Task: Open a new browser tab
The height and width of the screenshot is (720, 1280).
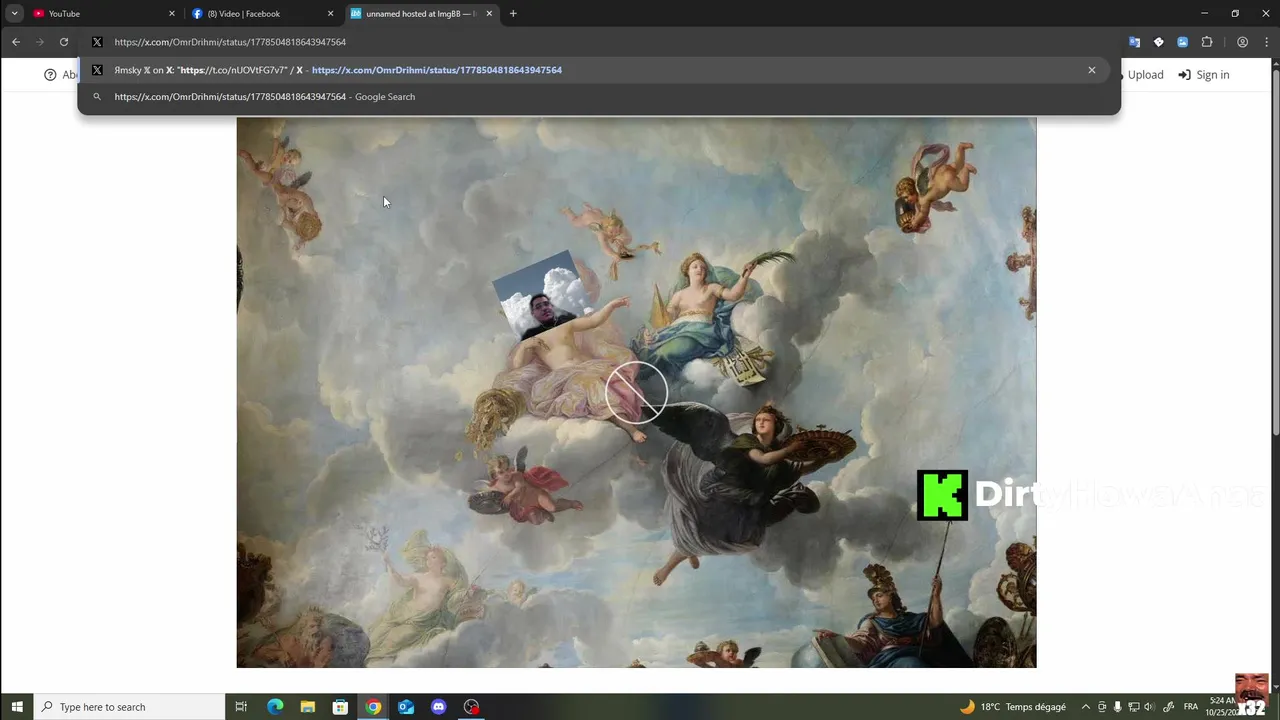Action: click(x=513, y=14)
